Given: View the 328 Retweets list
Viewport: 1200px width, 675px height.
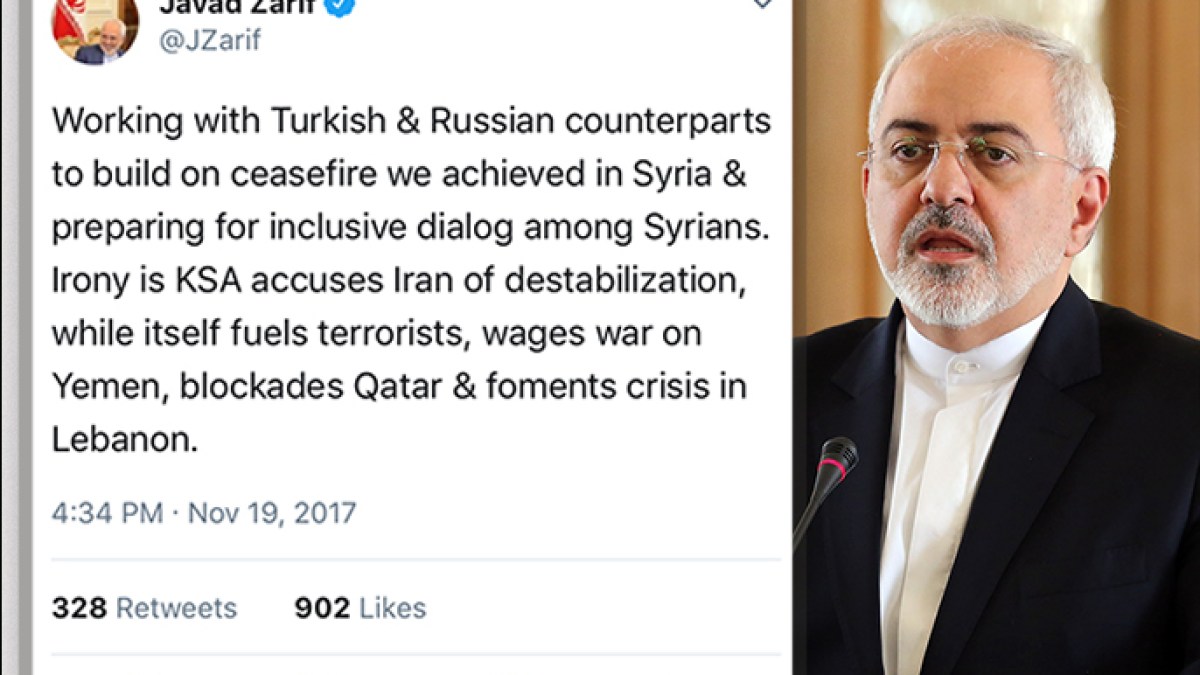Looking at the screenshot, I should click(144, 608).
